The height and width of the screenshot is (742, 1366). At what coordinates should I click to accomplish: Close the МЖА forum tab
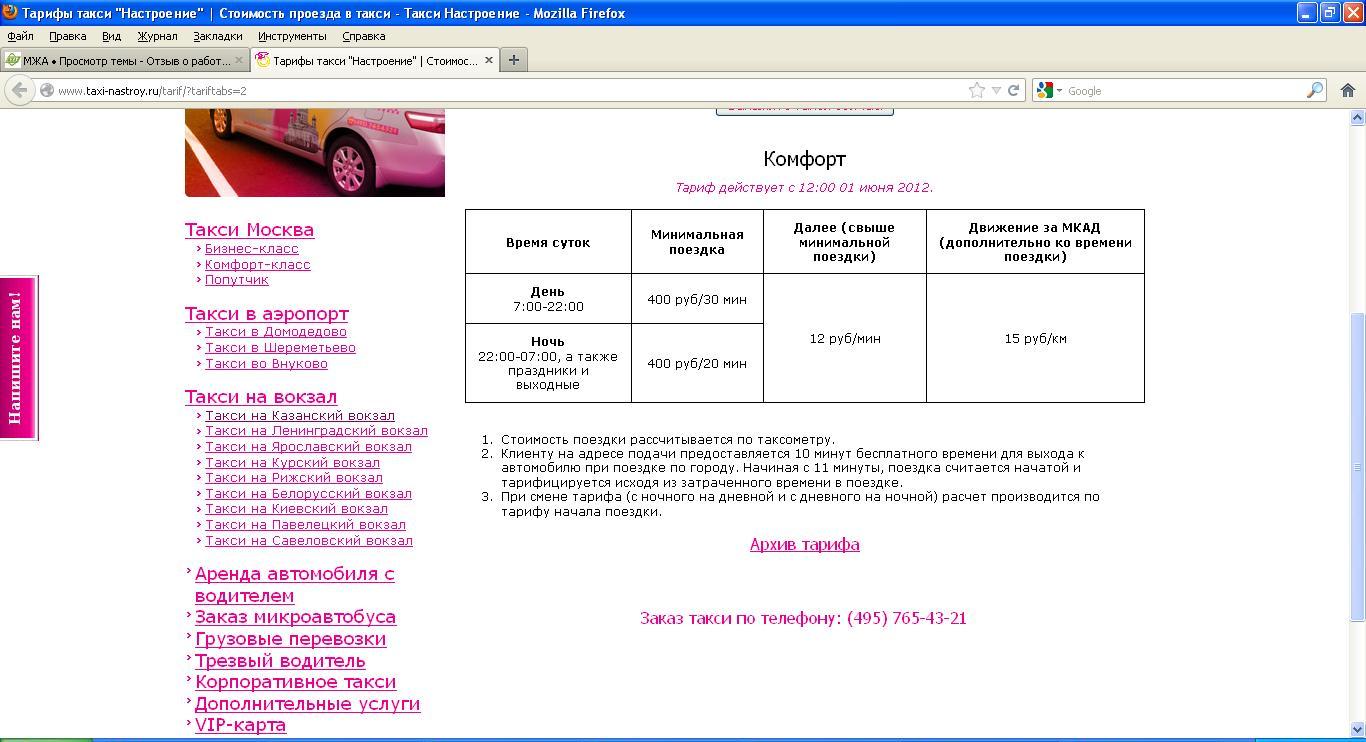[x=239, y=60]
